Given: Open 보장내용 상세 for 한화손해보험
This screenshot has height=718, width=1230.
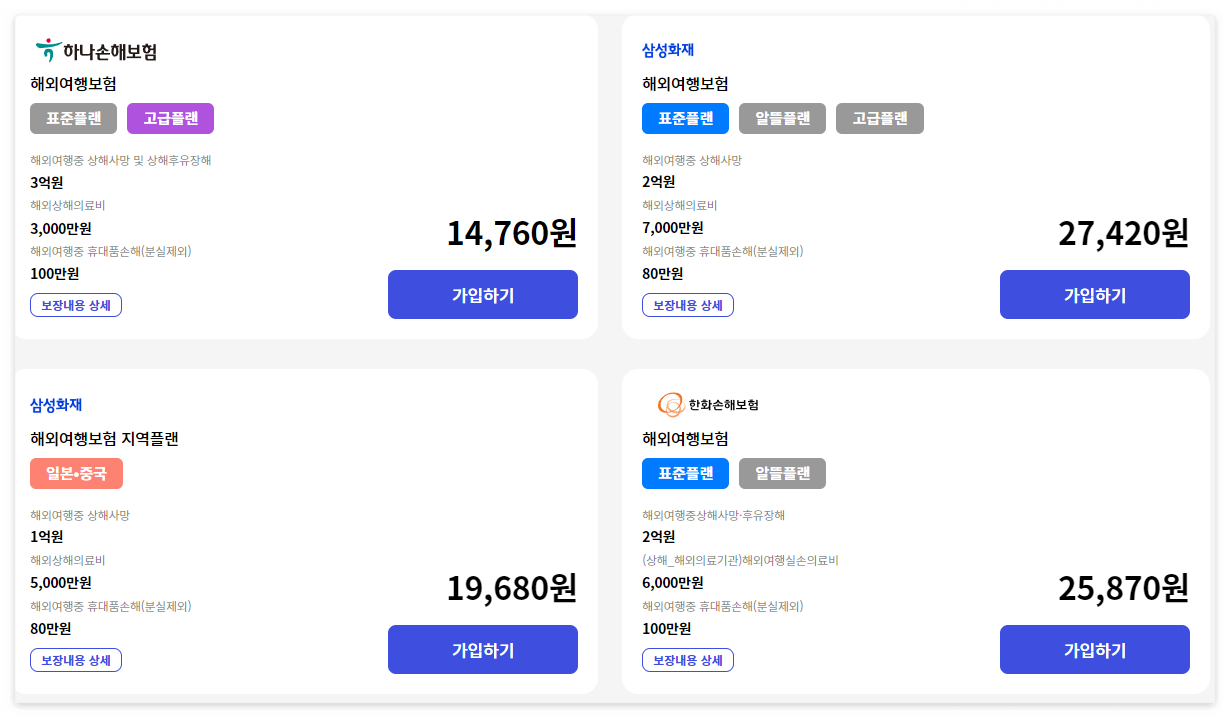Looking at the screenshot, I should tap(688, 660).
